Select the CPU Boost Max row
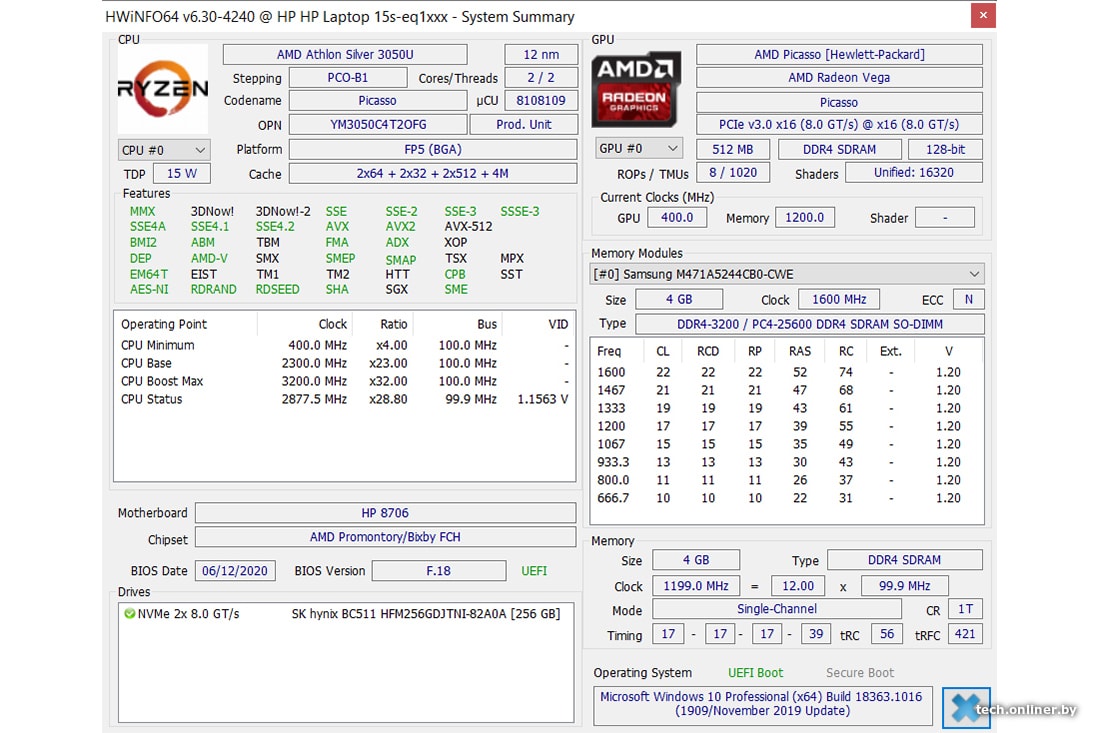 pyautogui.click(x=342, y=381)
